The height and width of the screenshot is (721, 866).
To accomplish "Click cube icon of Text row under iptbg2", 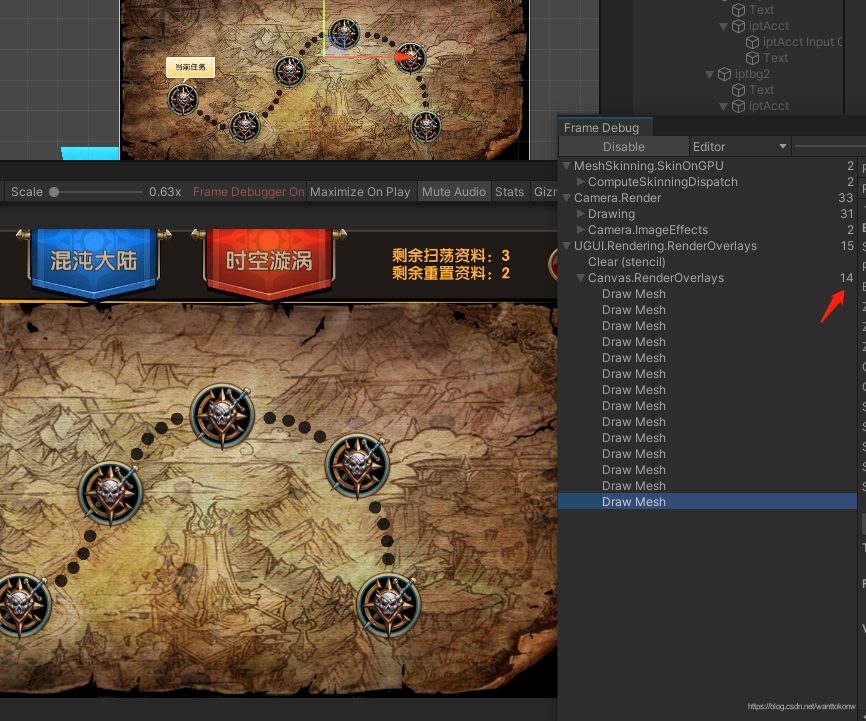I will [x=738, y=90].
